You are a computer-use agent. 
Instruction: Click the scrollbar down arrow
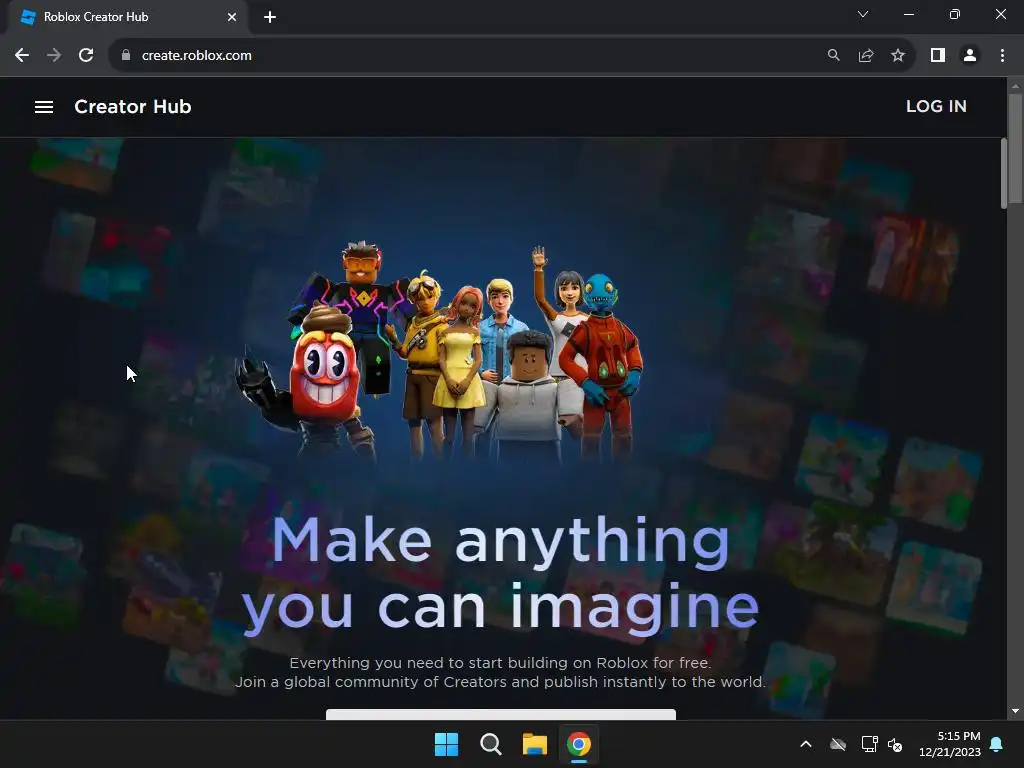coord(1015,711)
